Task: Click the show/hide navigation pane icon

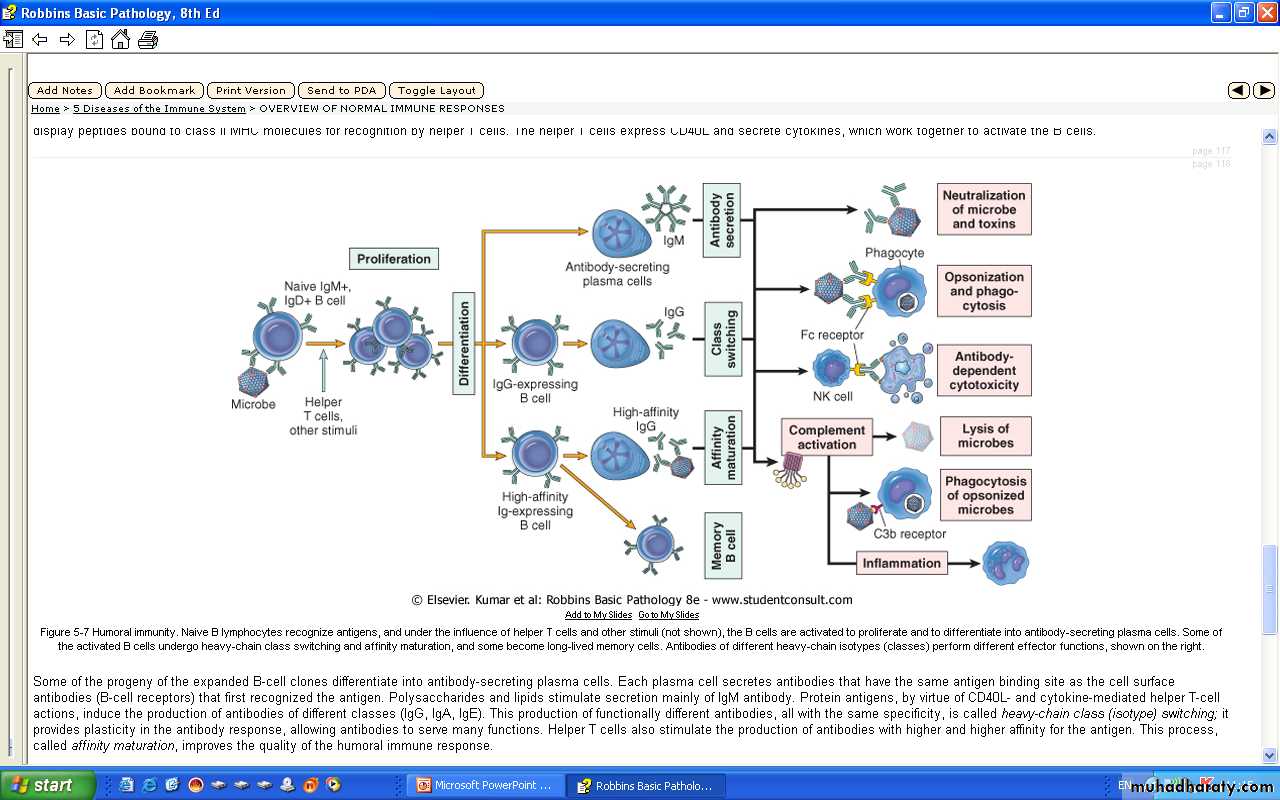Action: click(x=13, y=40)
